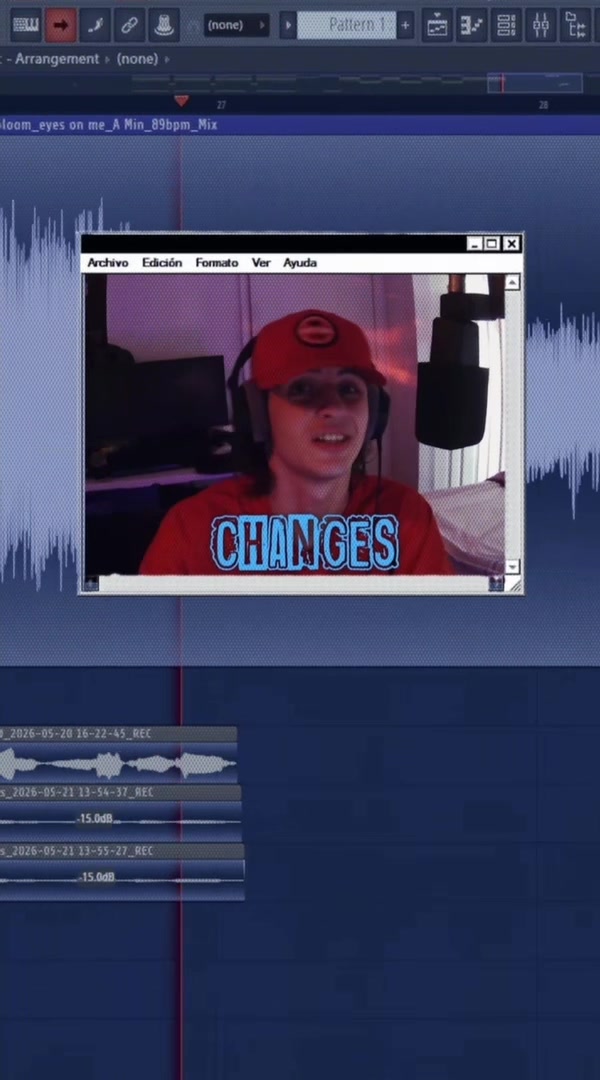Viewport: 600px width, 1080px height.
Task: Click the CHANGES caption text
Action: [305, 543]
